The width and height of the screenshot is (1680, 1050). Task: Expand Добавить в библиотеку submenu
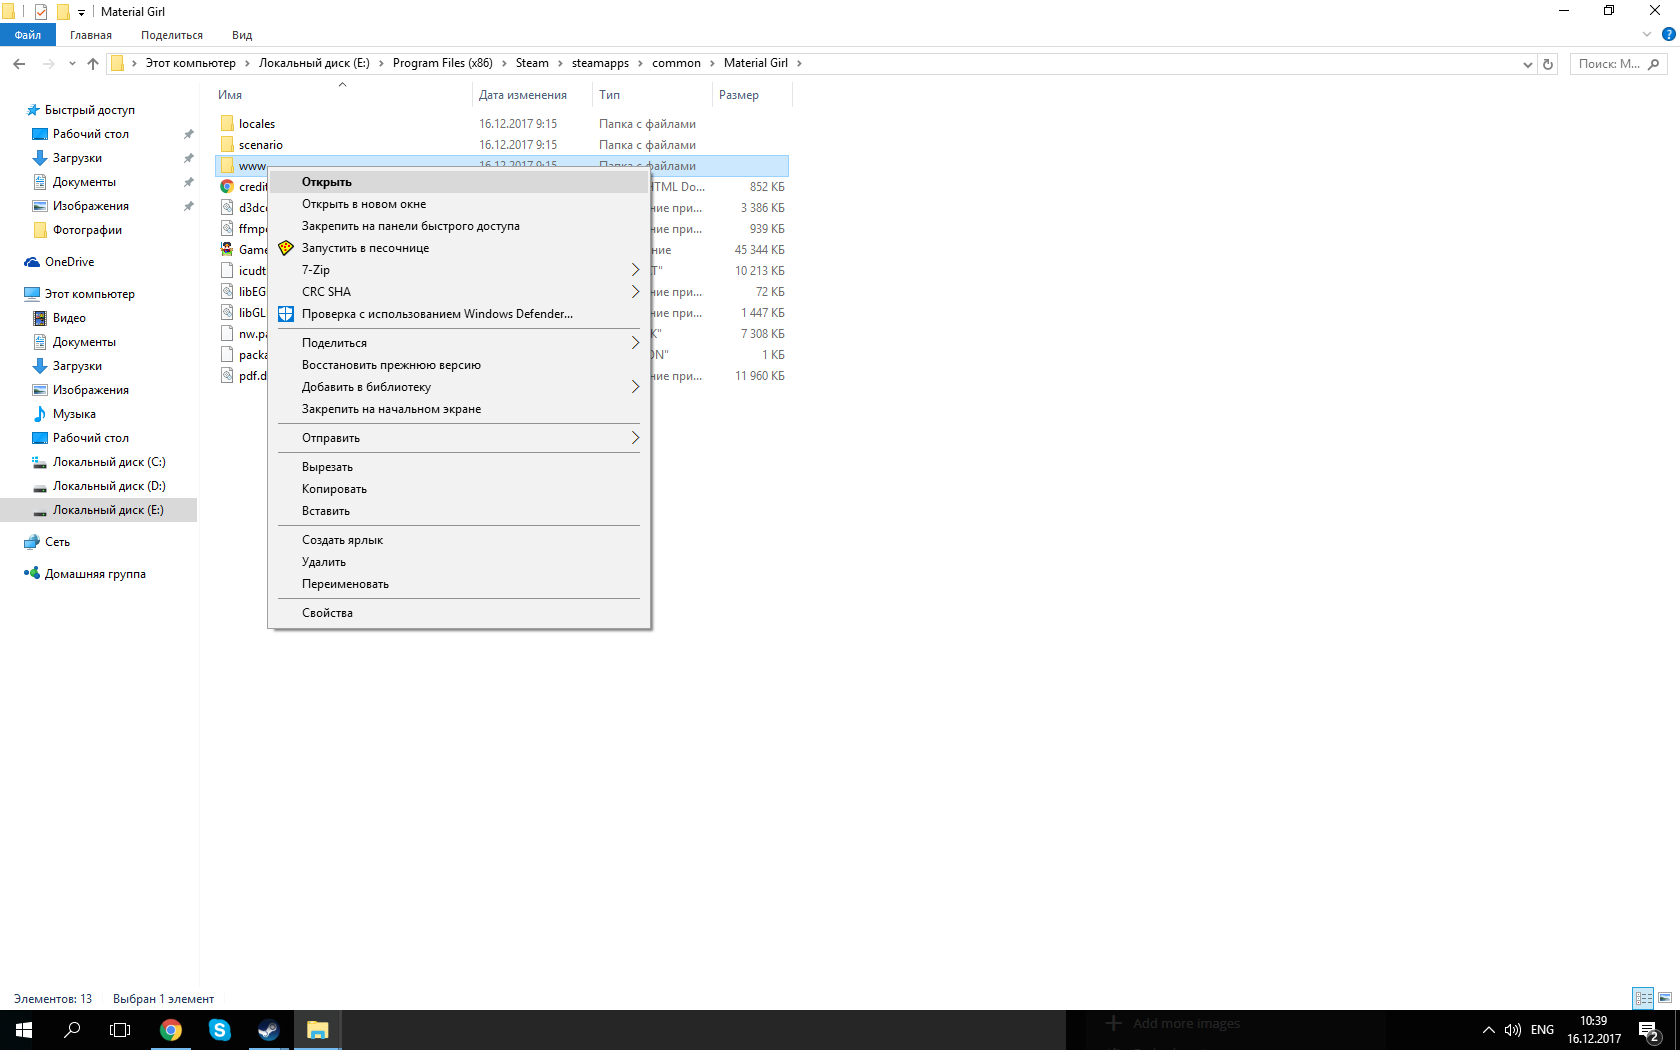pos(635,387)
